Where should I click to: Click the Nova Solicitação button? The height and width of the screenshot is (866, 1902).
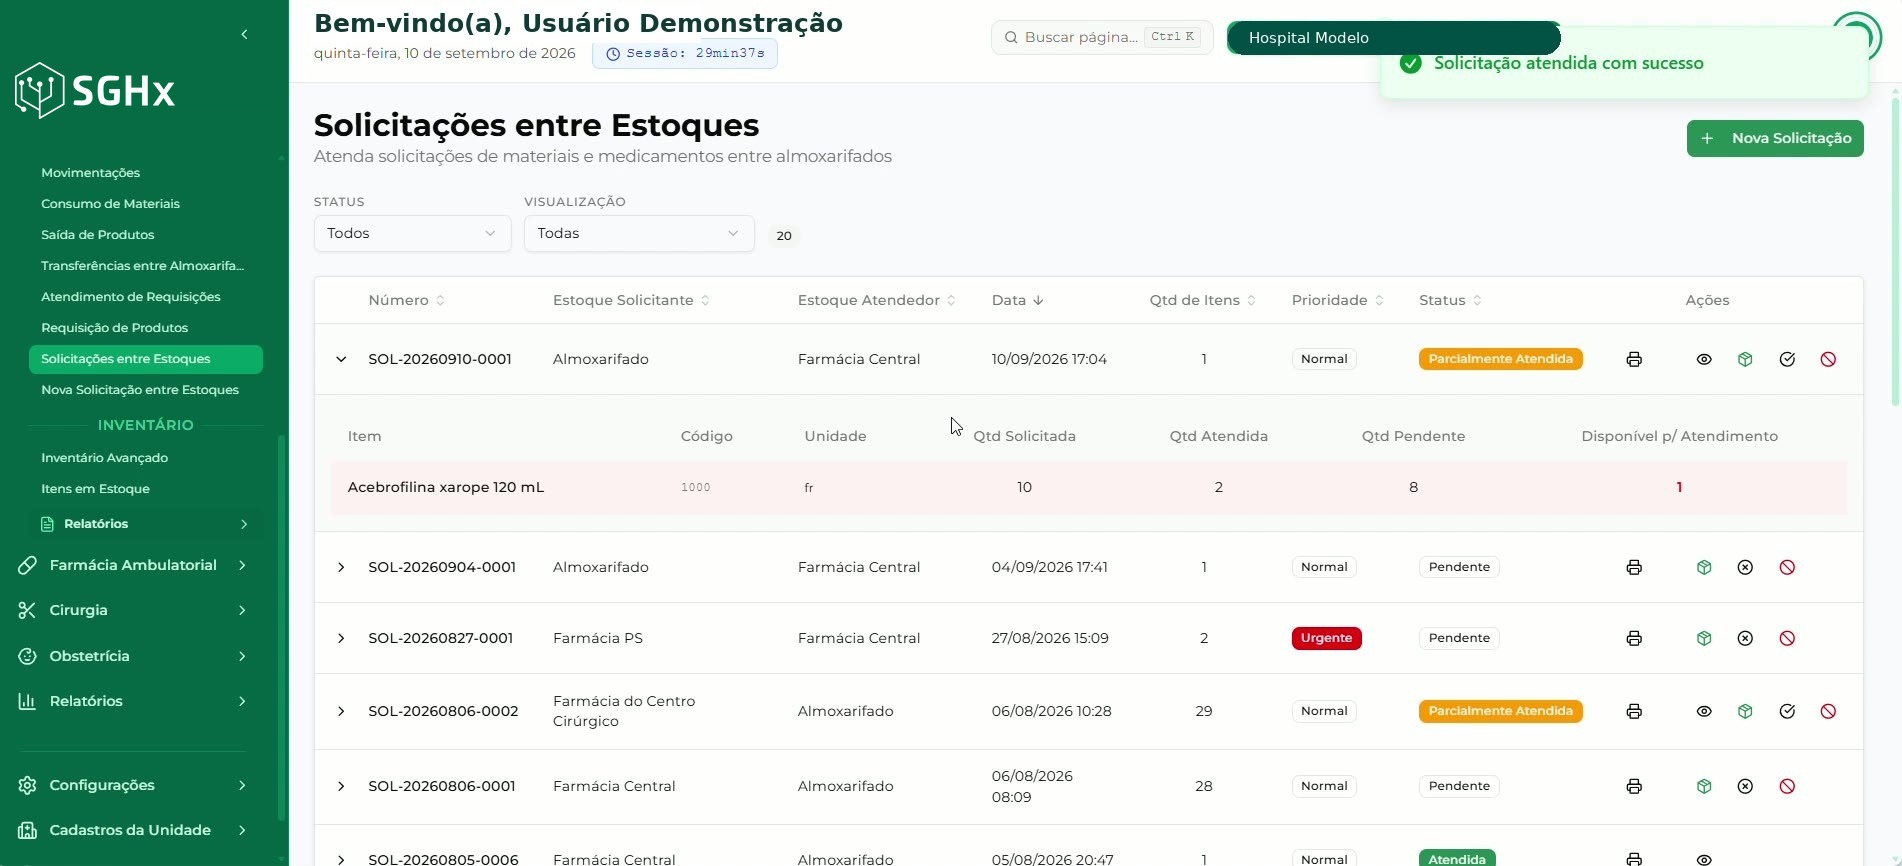pyautogui.click(x=1775, y=138)
